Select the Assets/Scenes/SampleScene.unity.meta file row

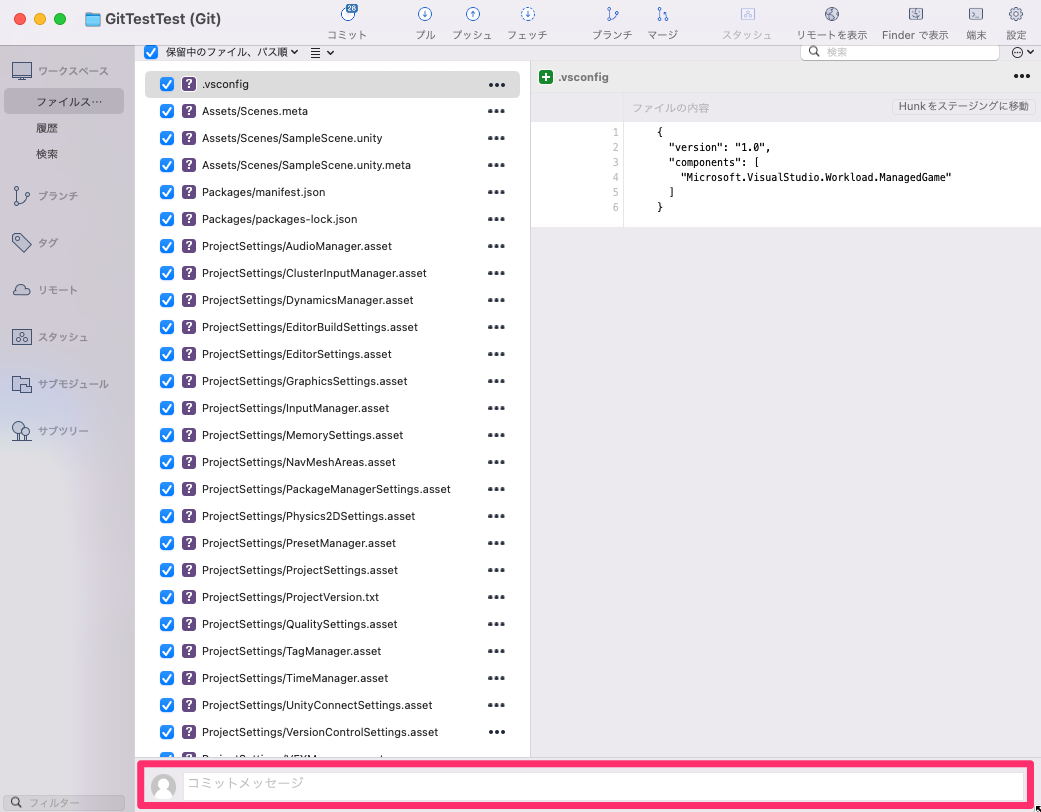(332, 165)
